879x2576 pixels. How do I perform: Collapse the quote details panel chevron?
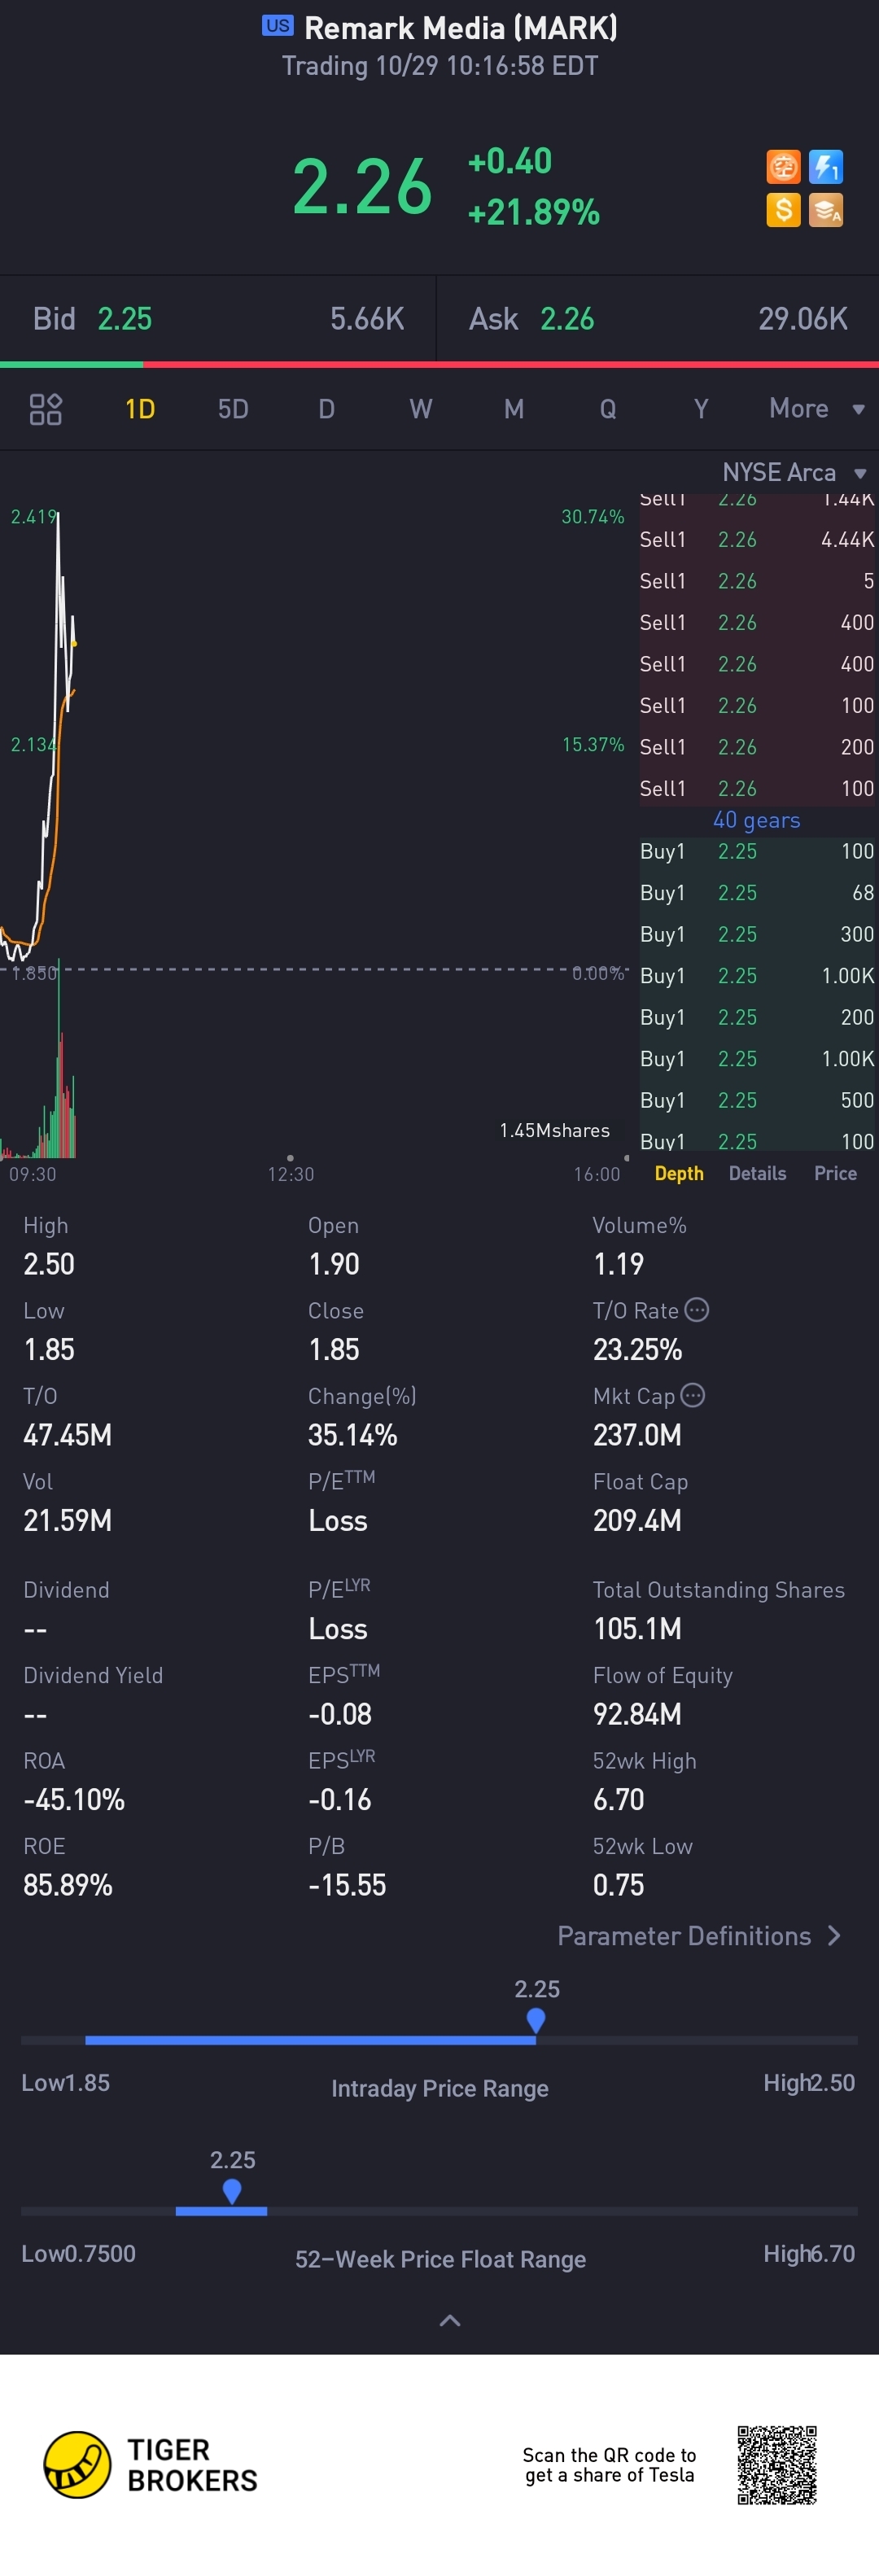click(x=450, y=2320)
